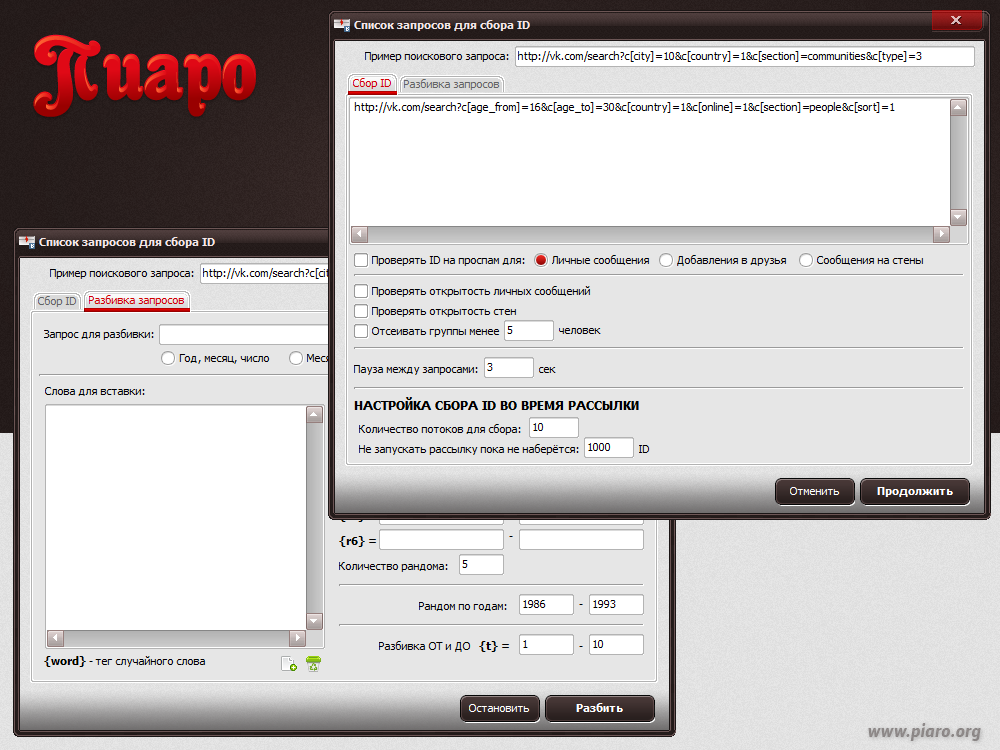This screenshot has width=1000, height=750.
Task: Enable Проверять ID на проспам checkbox
Action: (361, 260)
